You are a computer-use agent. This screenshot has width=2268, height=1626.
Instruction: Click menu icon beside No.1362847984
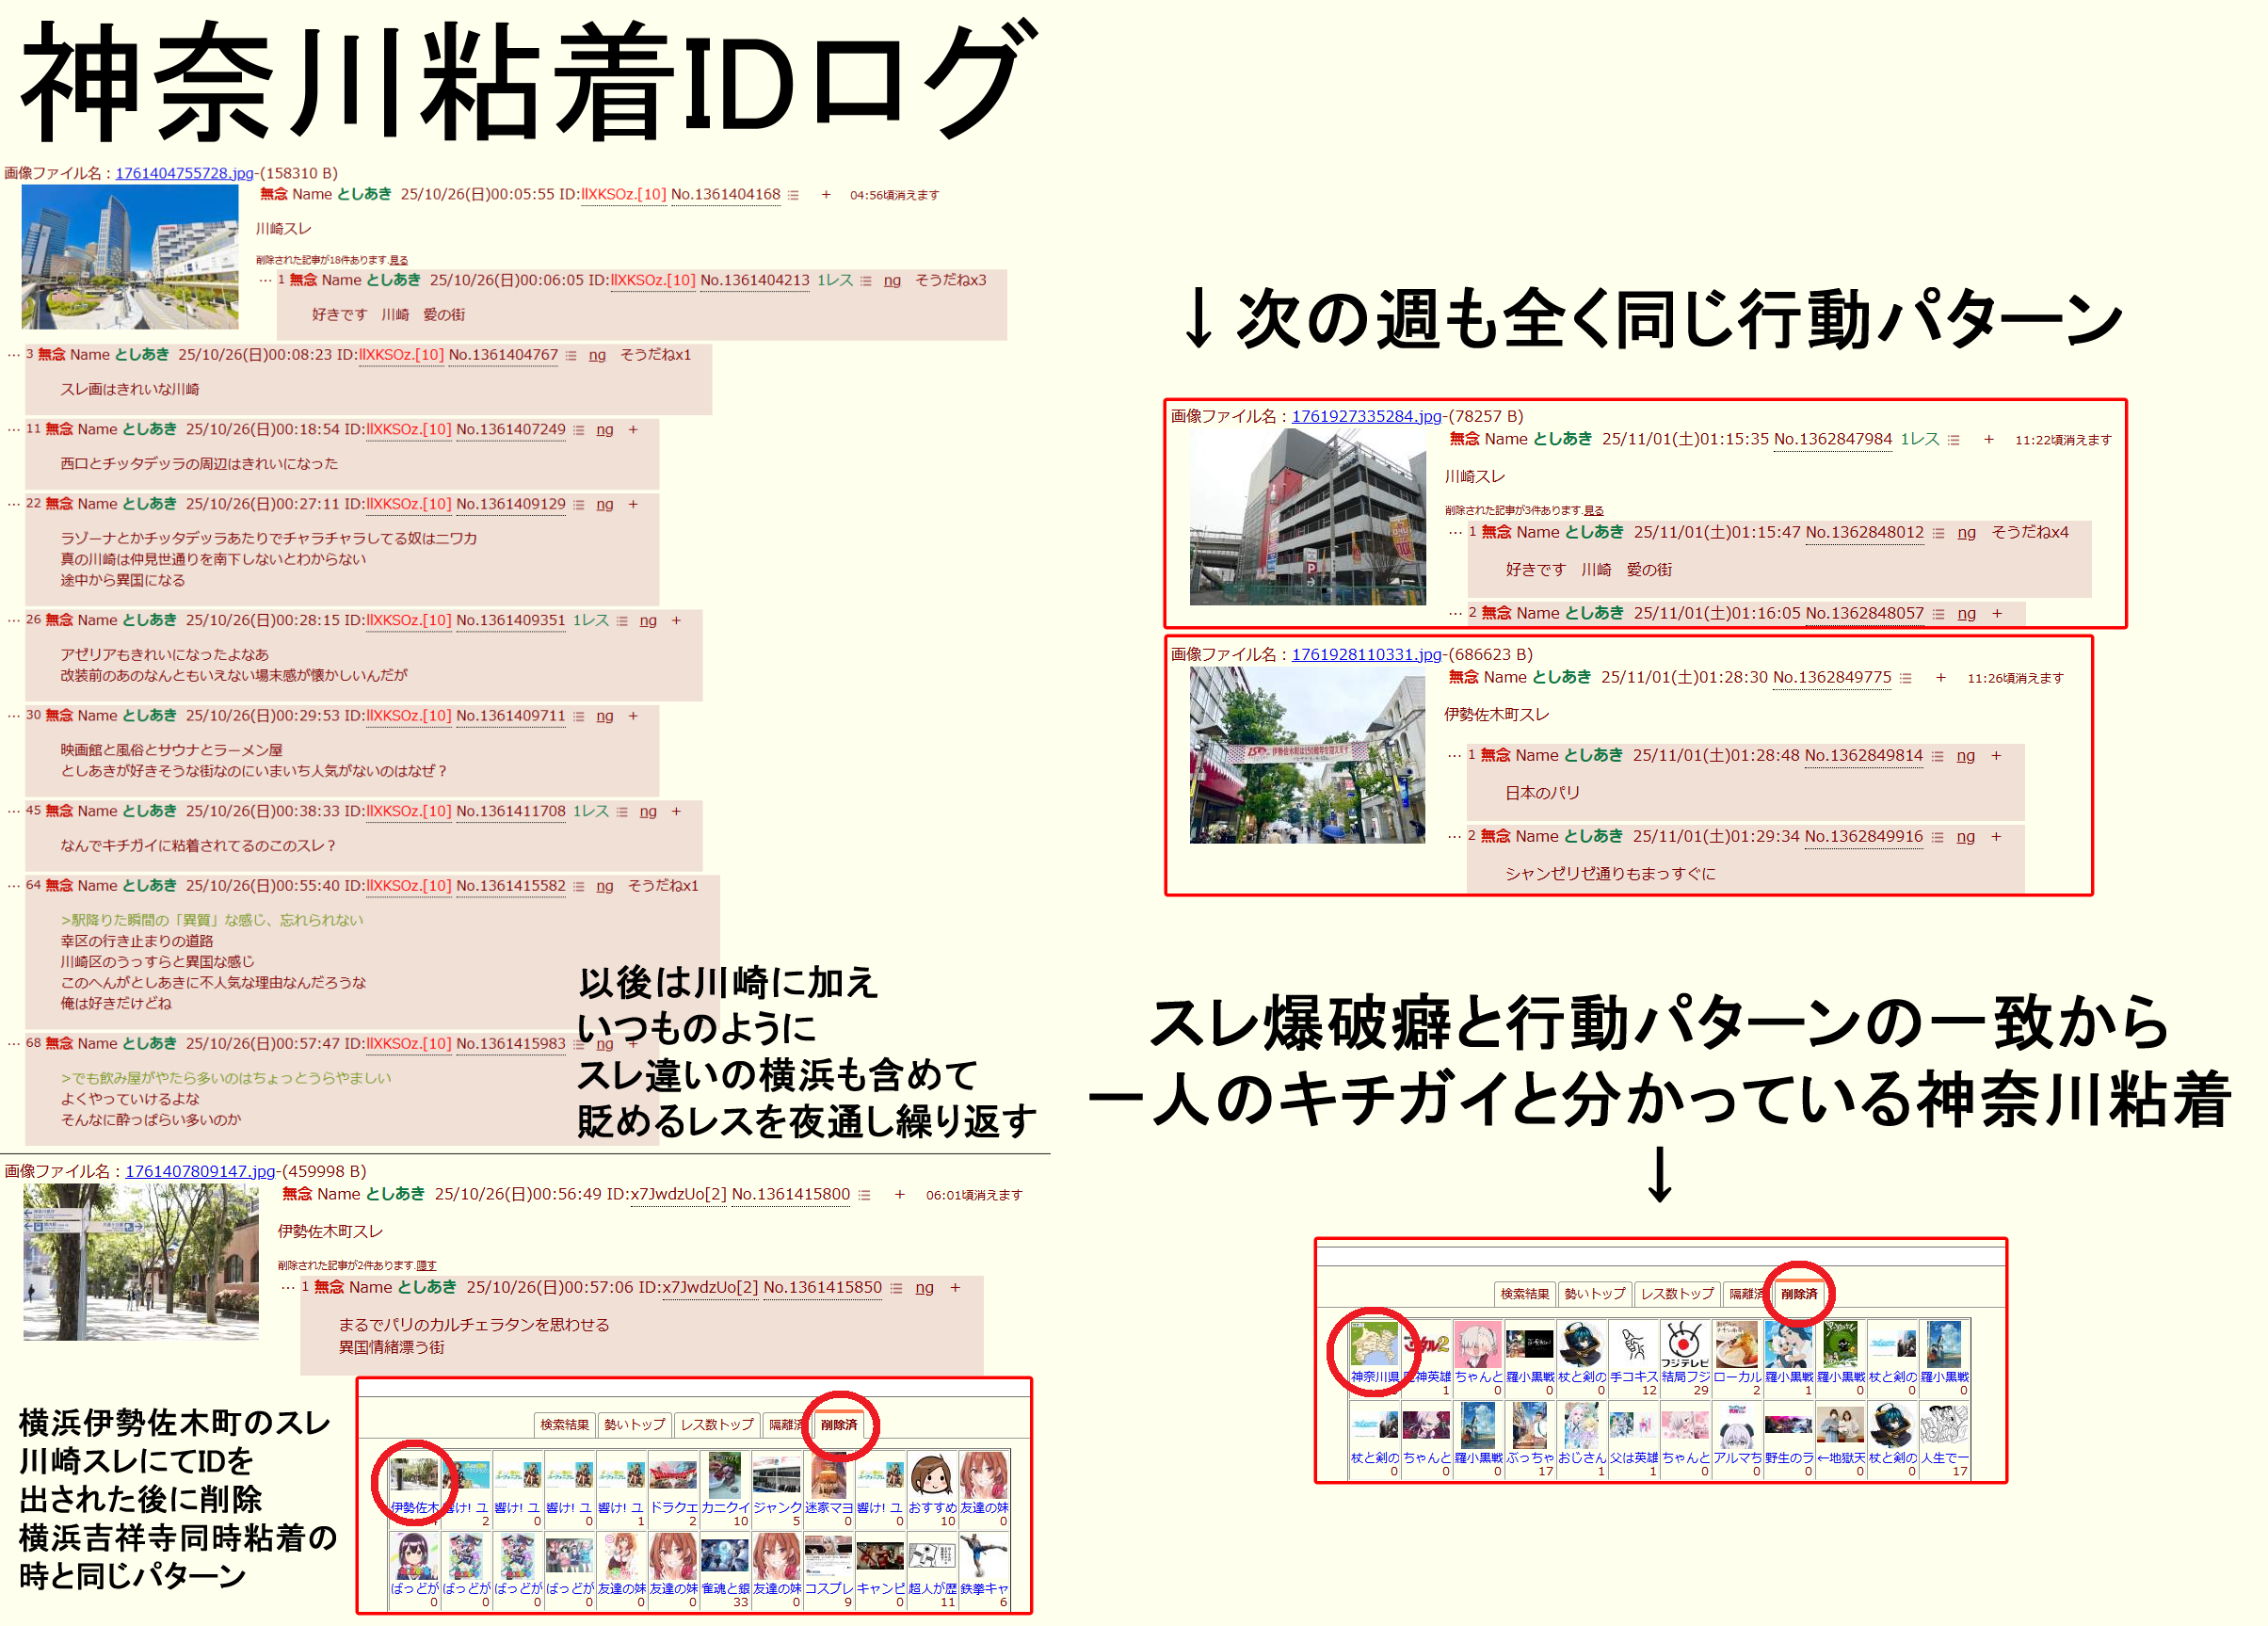[x=1954, y=440]
